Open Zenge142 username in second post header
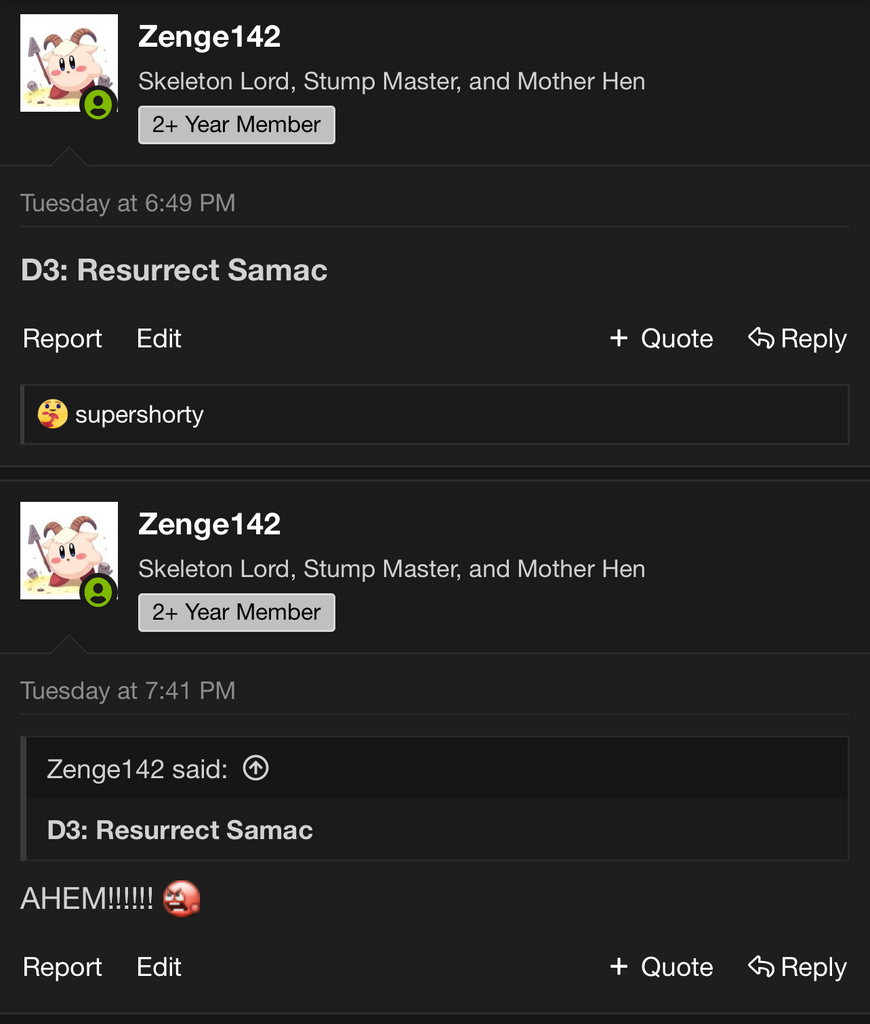870x1024 pixels. point(210,524)
